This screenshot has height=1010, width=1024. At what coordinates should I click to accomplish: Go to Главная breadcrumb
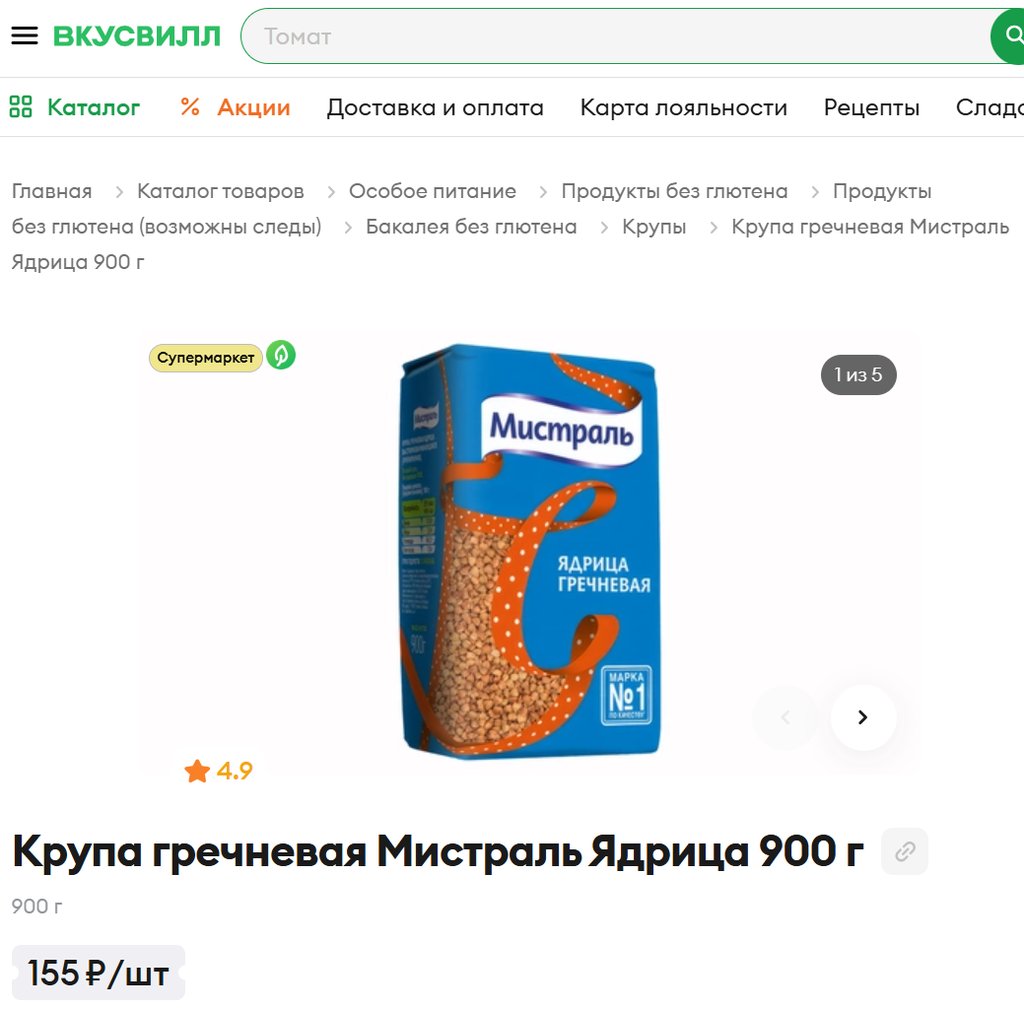(52, 191)
